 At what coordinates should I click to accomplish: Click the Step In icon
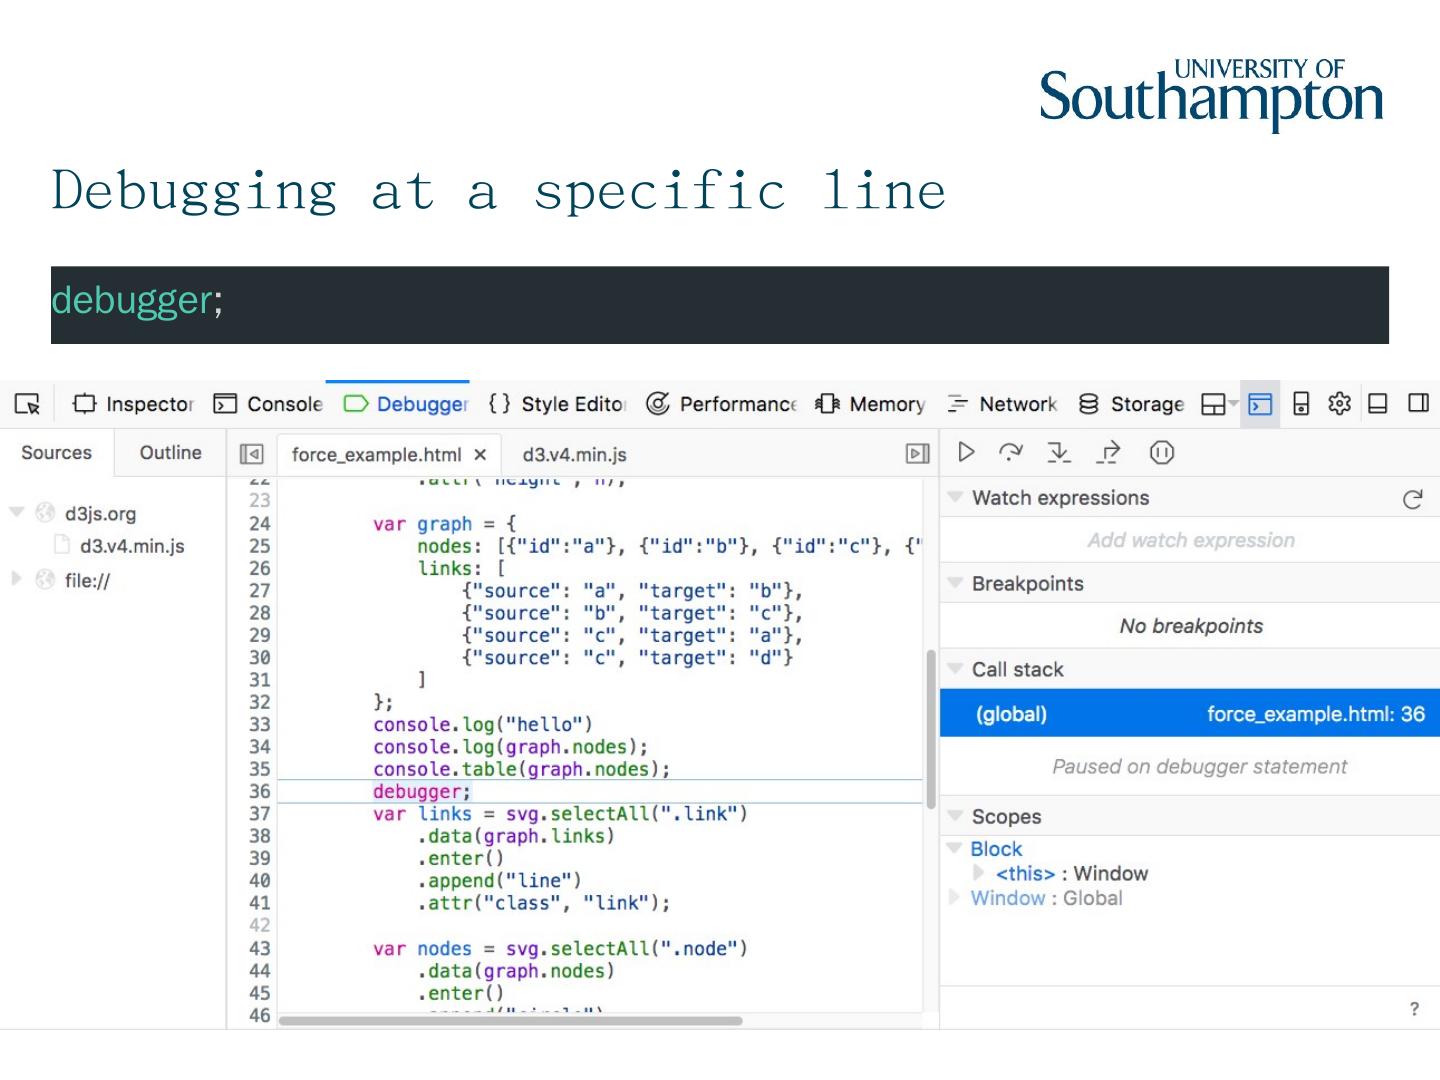coord(1059,453)
